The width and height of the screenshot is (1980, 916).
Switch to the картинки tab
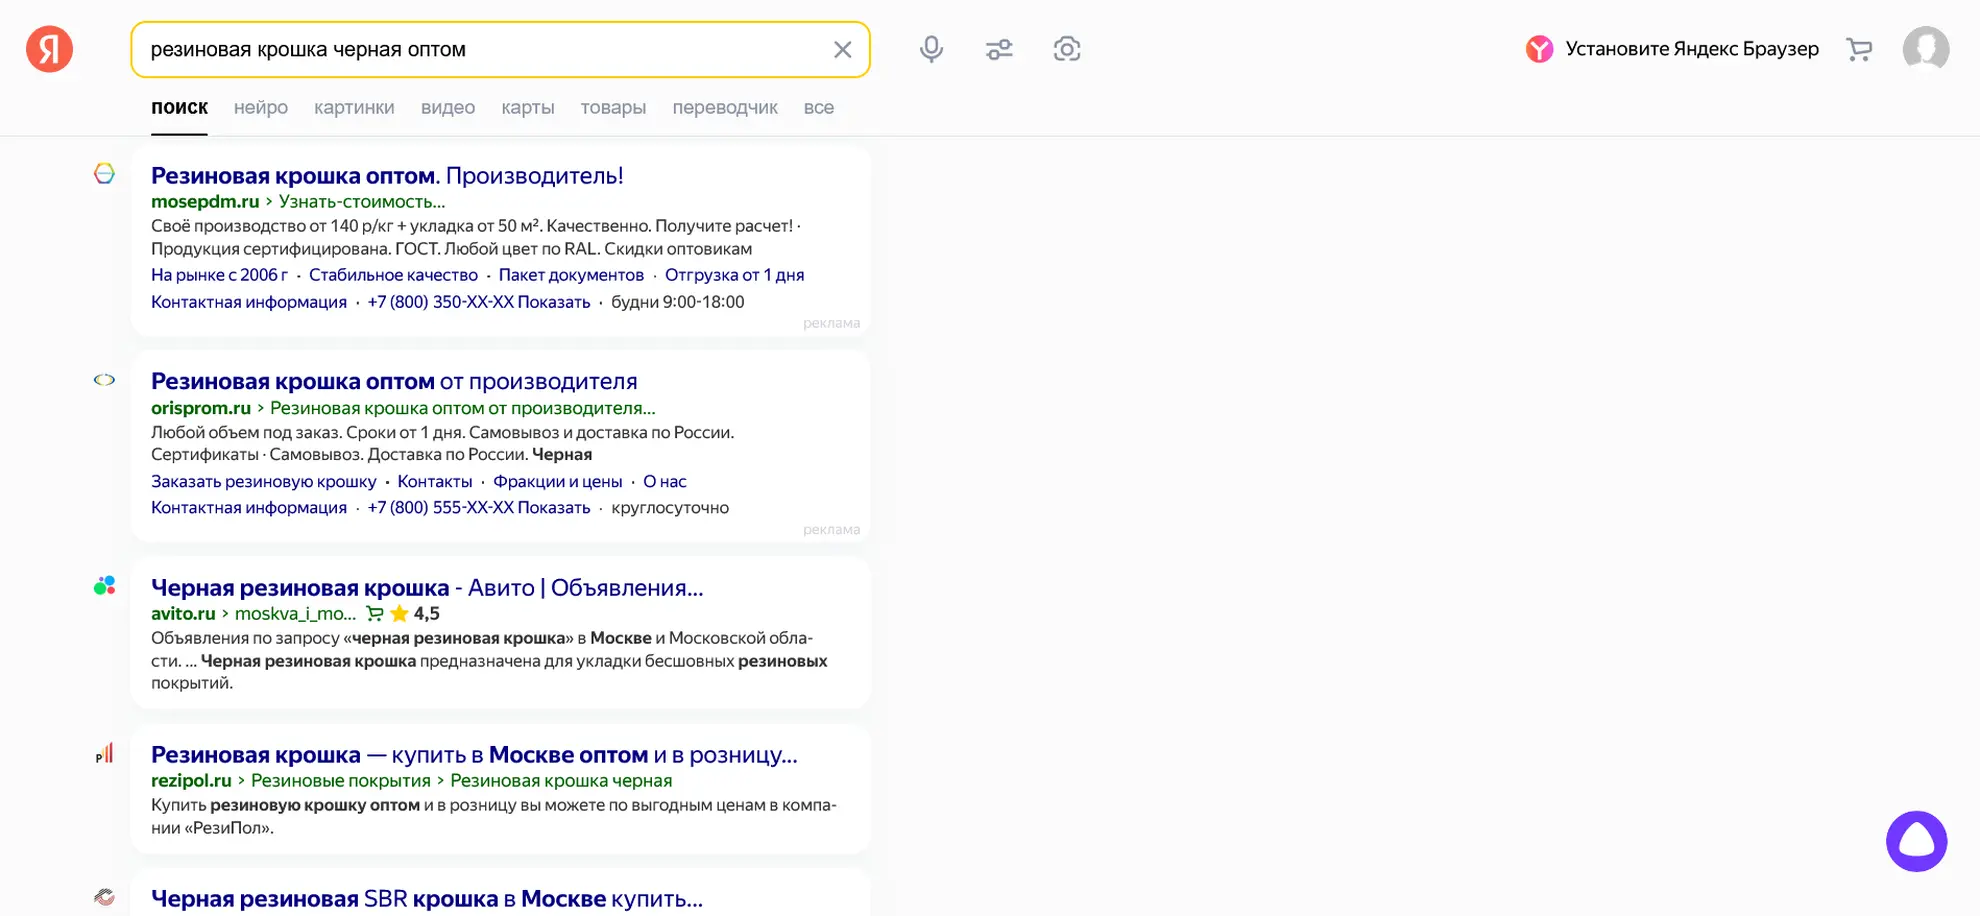pyautogui.click(x=354, y=108)
